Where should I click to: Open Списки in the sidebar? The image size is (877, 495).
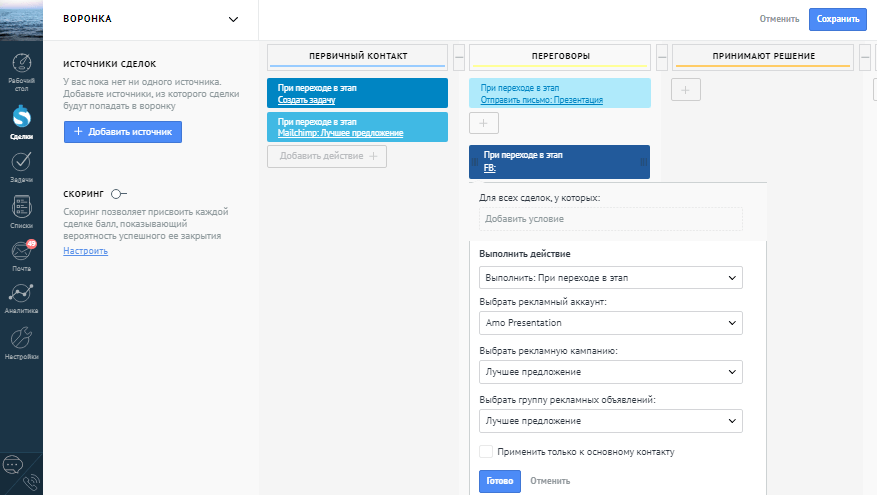[x=21, y=211]
